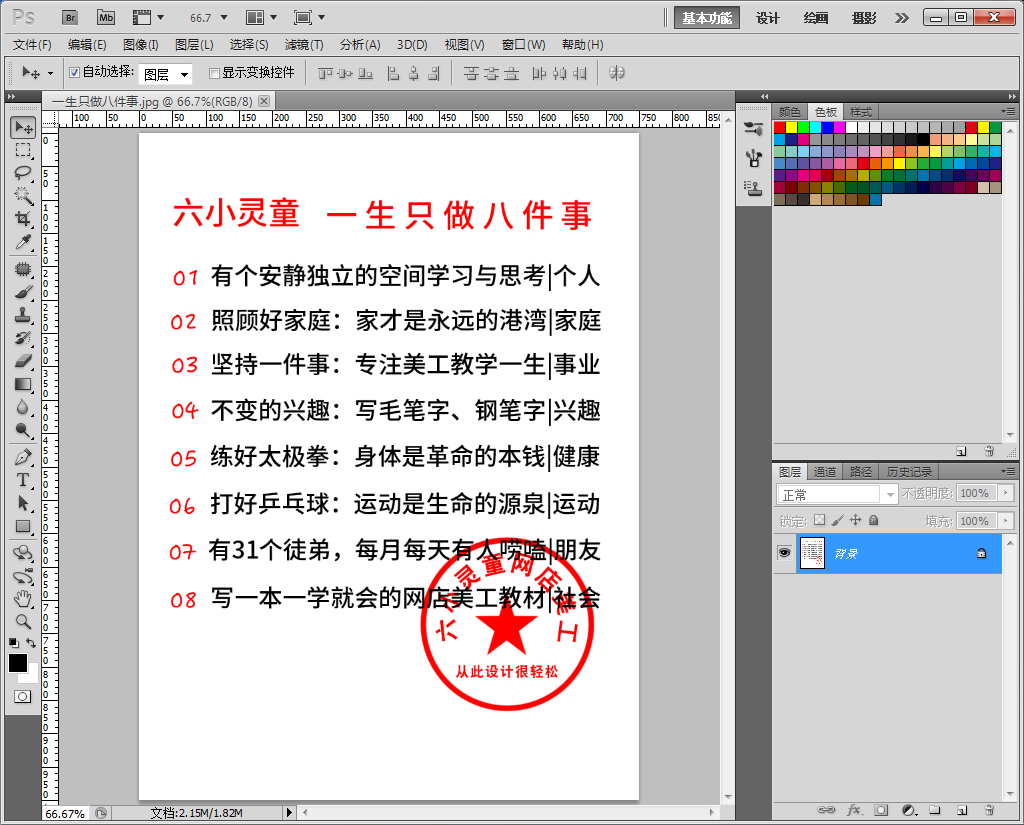Image resolution: width=1024 pixels, height=825 pixels.
Task: Toggle lock all padlock icon
Action: (874, 520)
